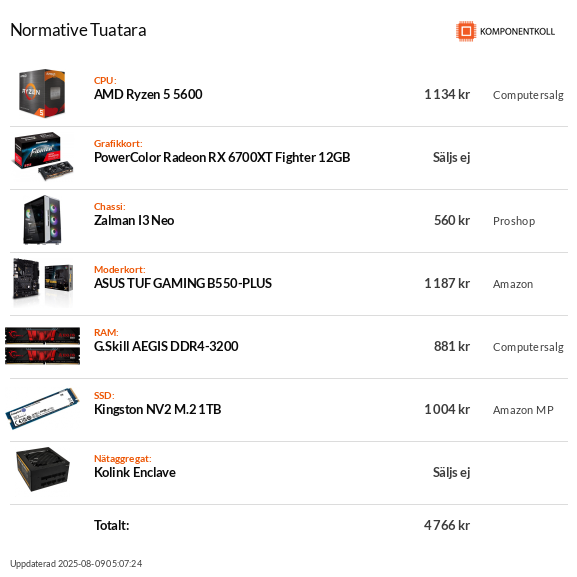
Task: Click the G.Skill AEGIS RAM sticks image
Action: point(42,346)
